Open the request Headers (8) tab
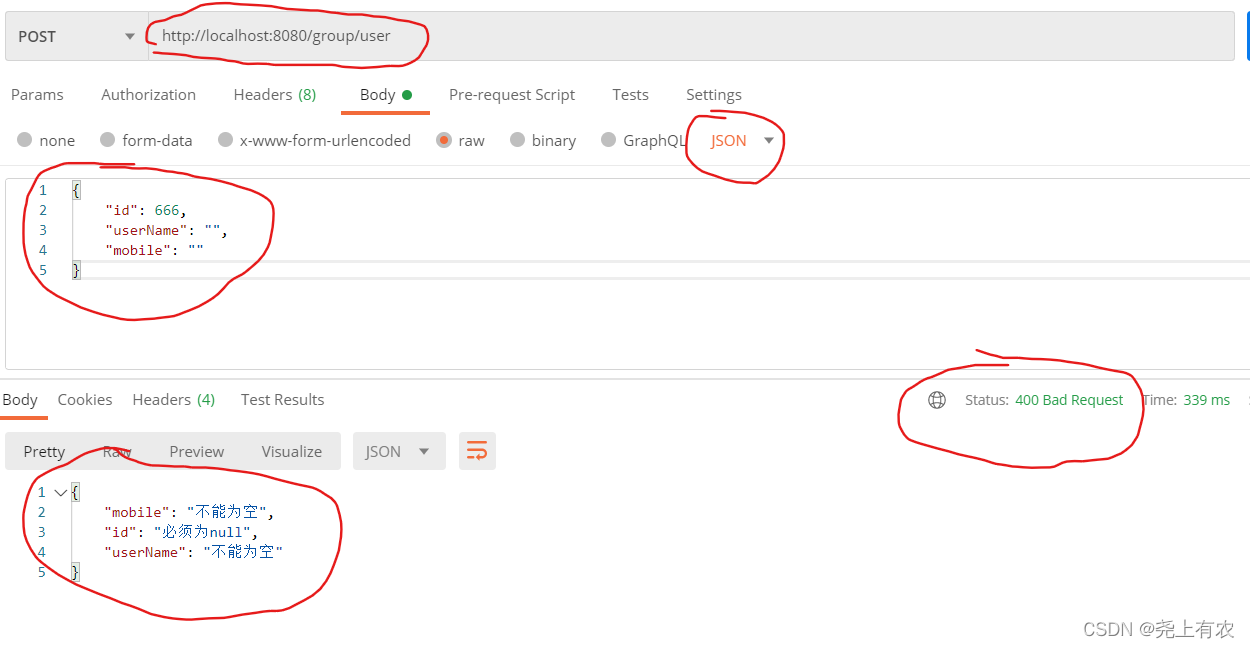The image size is (1250, 648). [275, 95]
